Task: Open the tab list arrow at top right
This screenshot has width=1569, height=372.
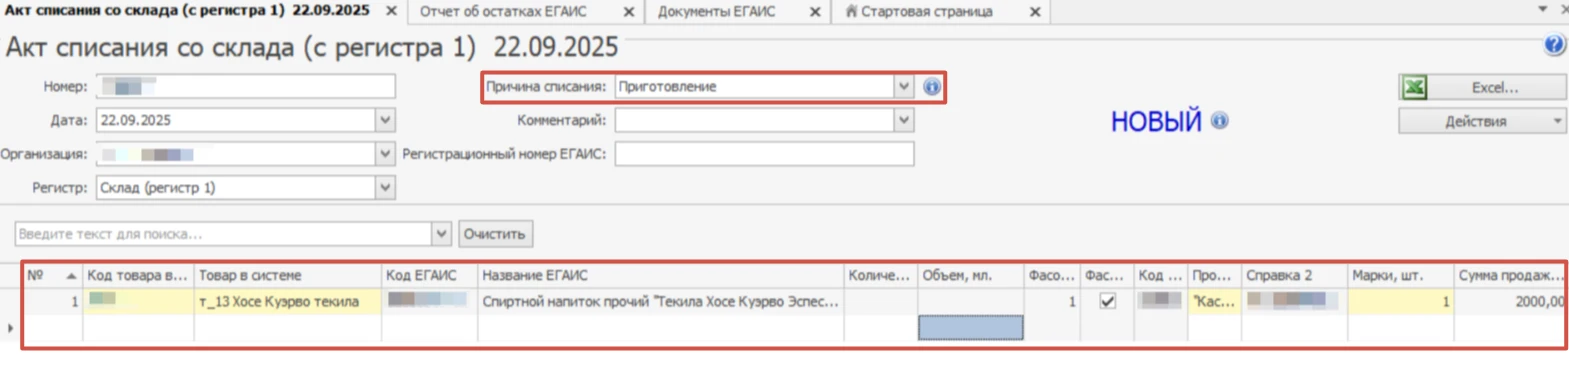Action: (x=1542, y=9)
